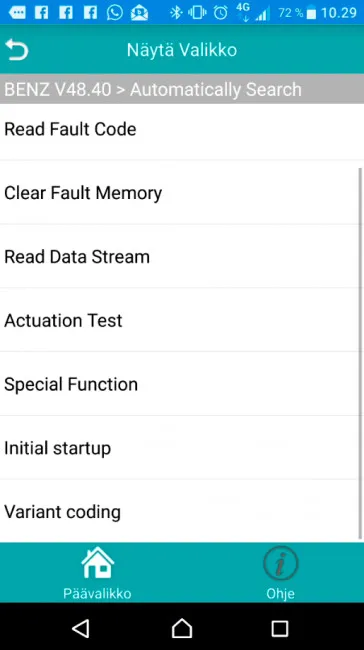Open Special Function menu item
Viewport: 364px width, 650px height.
tap(181, 384)
